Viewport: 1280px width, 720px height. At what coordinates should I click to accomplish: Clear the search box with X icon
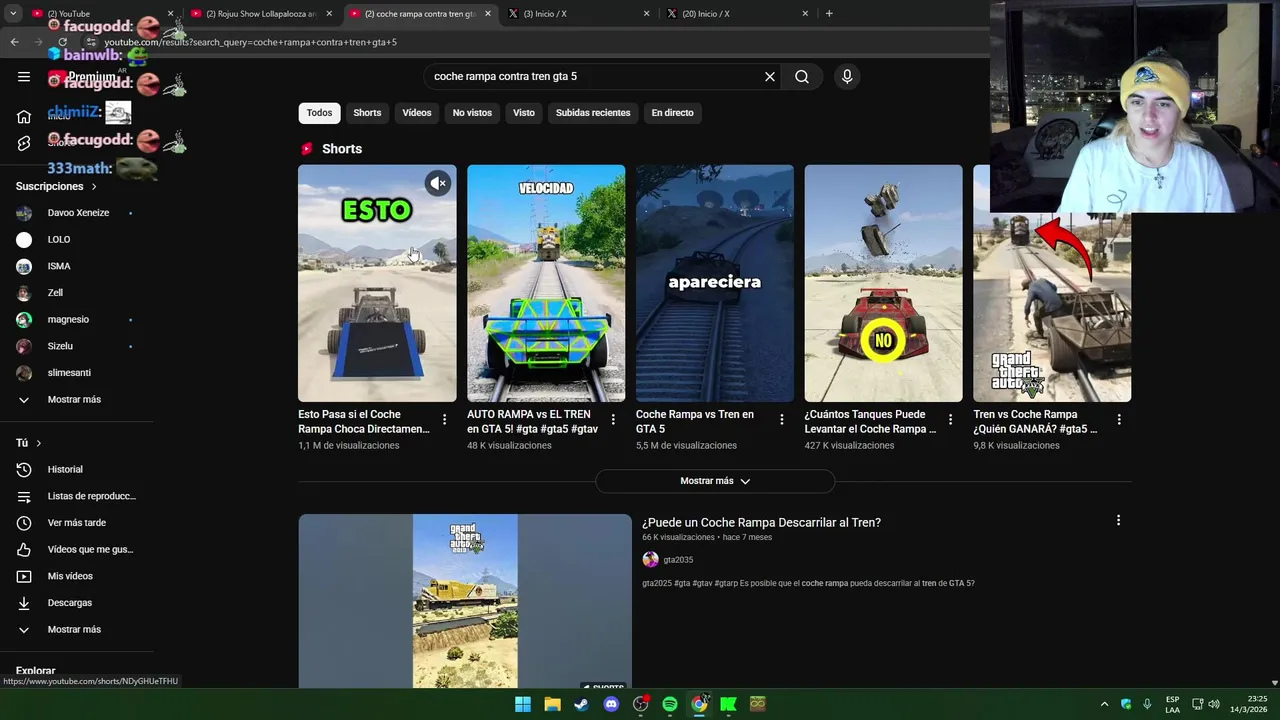pyautogui.click(x=770, y=77)
